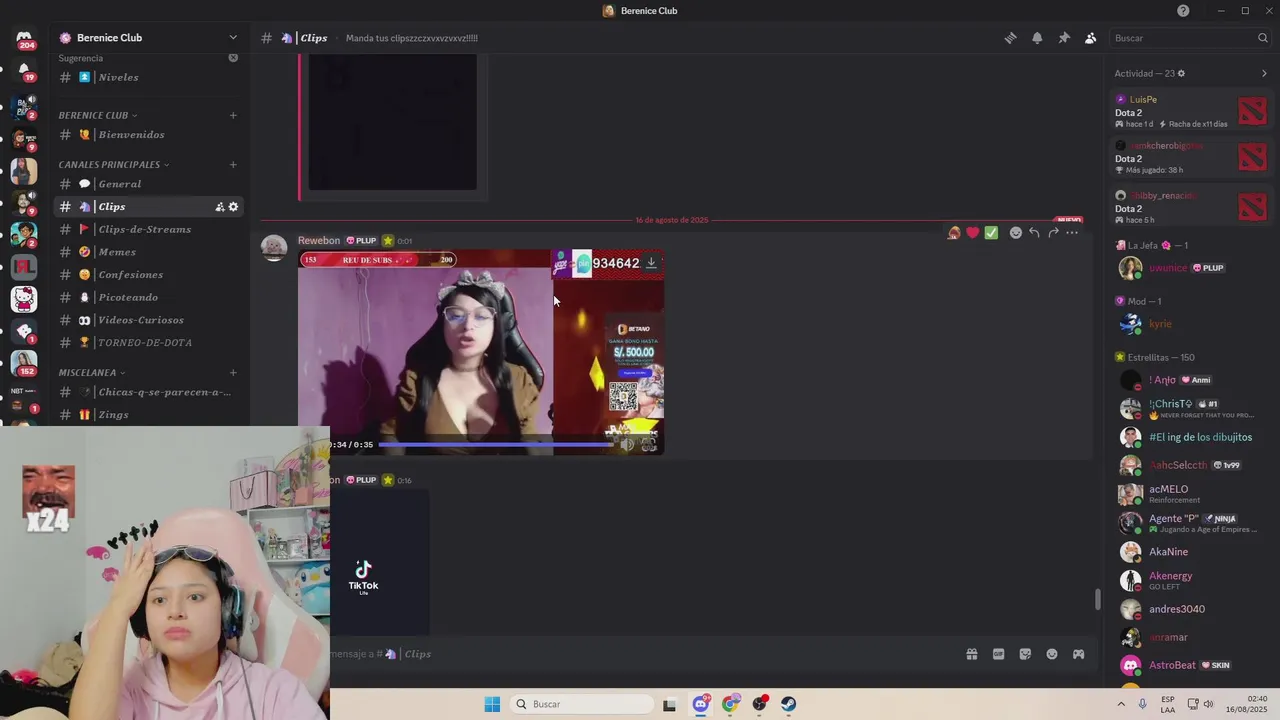Open member acMELO profile
The width and height of the screenshot is (1280, 720).
(x=1190, y=494)
